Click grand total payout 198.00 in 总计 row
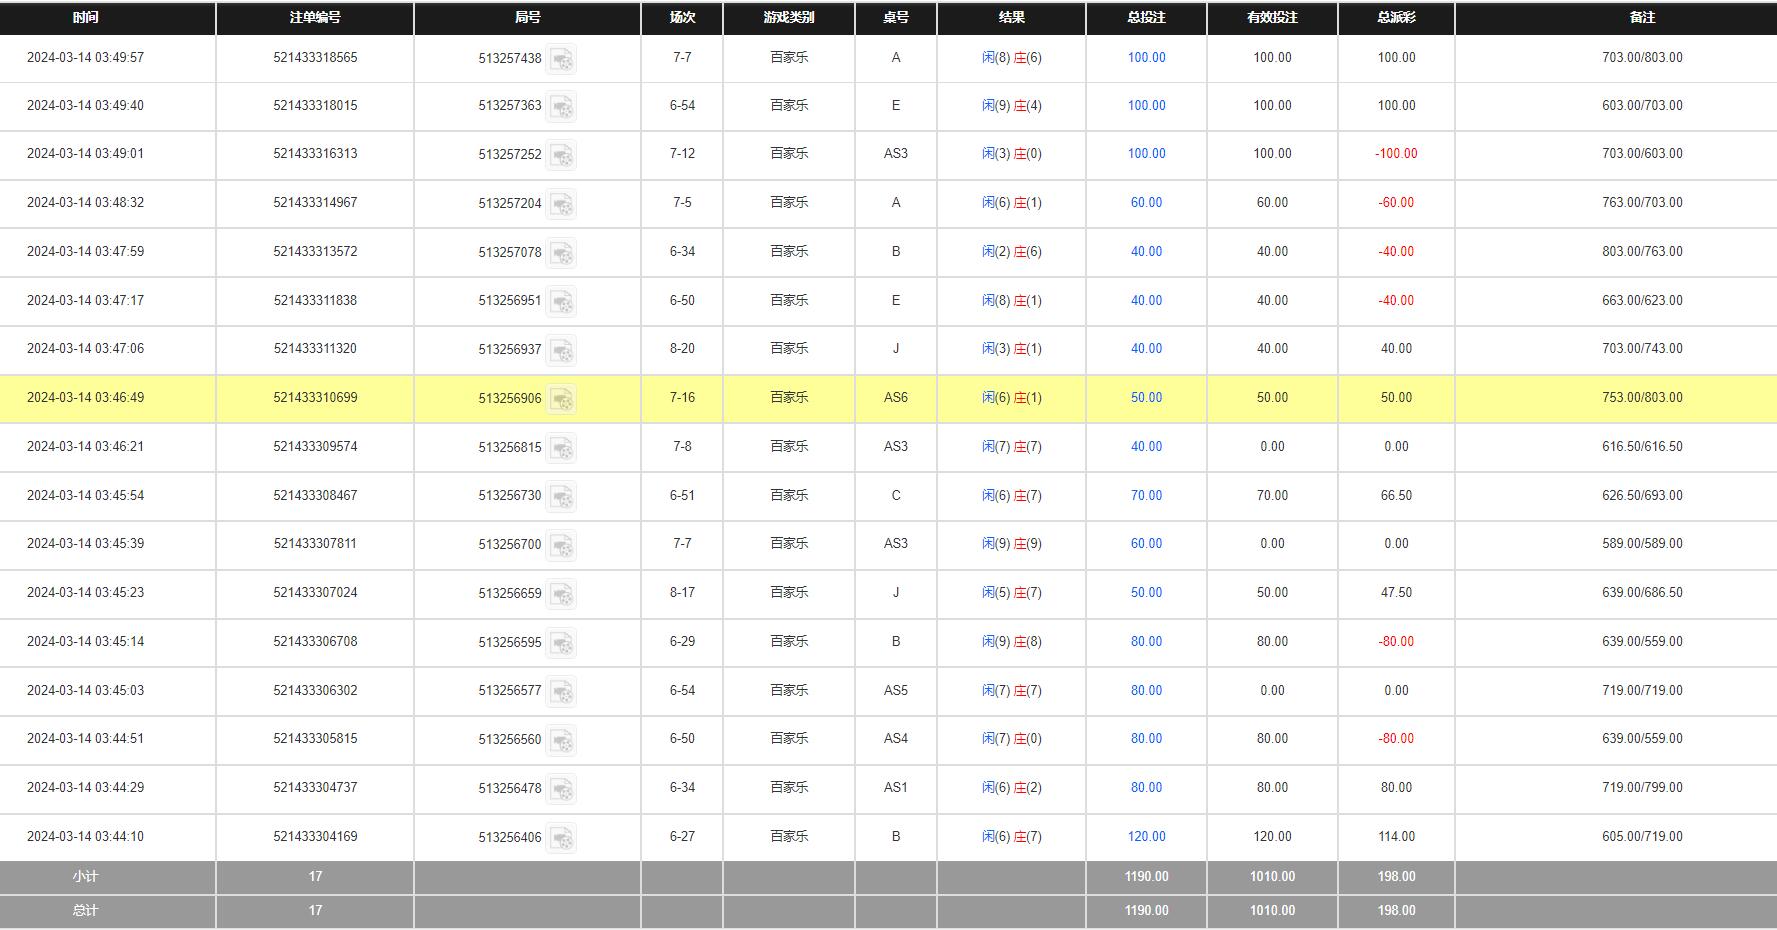The width and height of the screenshot is (1777, 930). point(1396,910)
